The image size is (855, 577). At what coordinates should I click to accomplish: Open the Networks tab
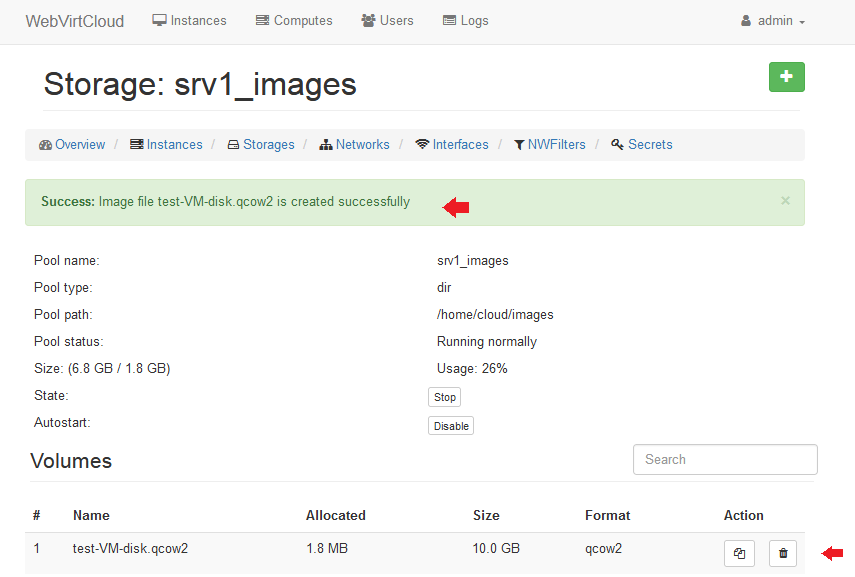355,145
